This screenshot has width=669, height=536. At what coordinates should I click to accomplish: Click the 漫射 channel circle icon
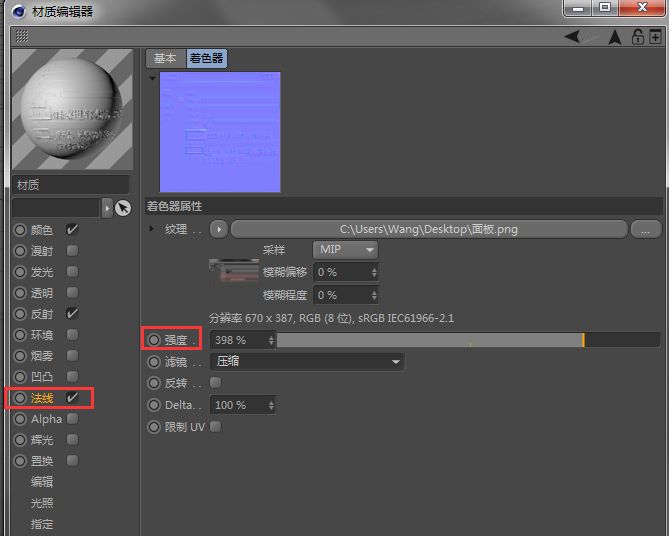click(20, 251)
